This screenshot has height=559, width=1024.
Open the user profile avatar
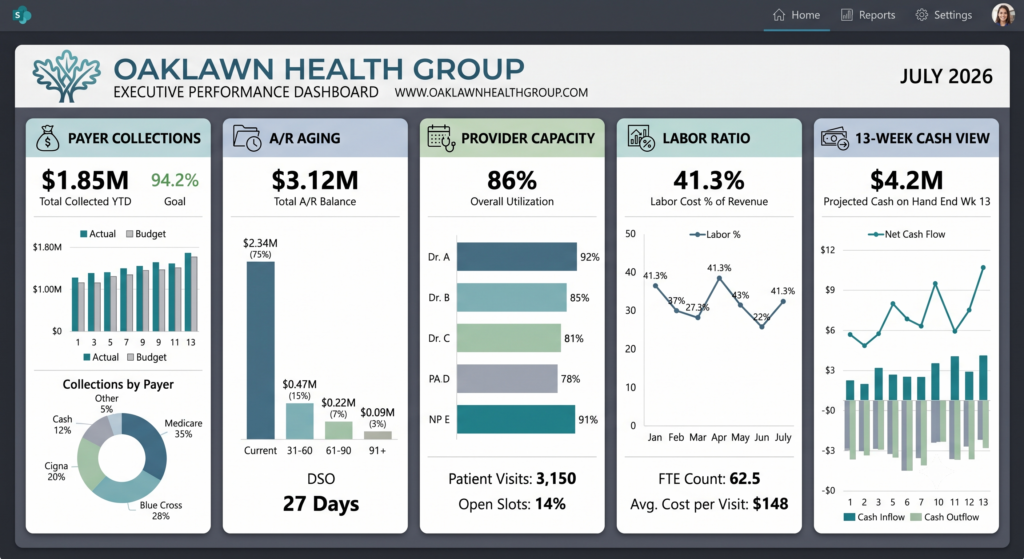click(x=1002, y=14)
